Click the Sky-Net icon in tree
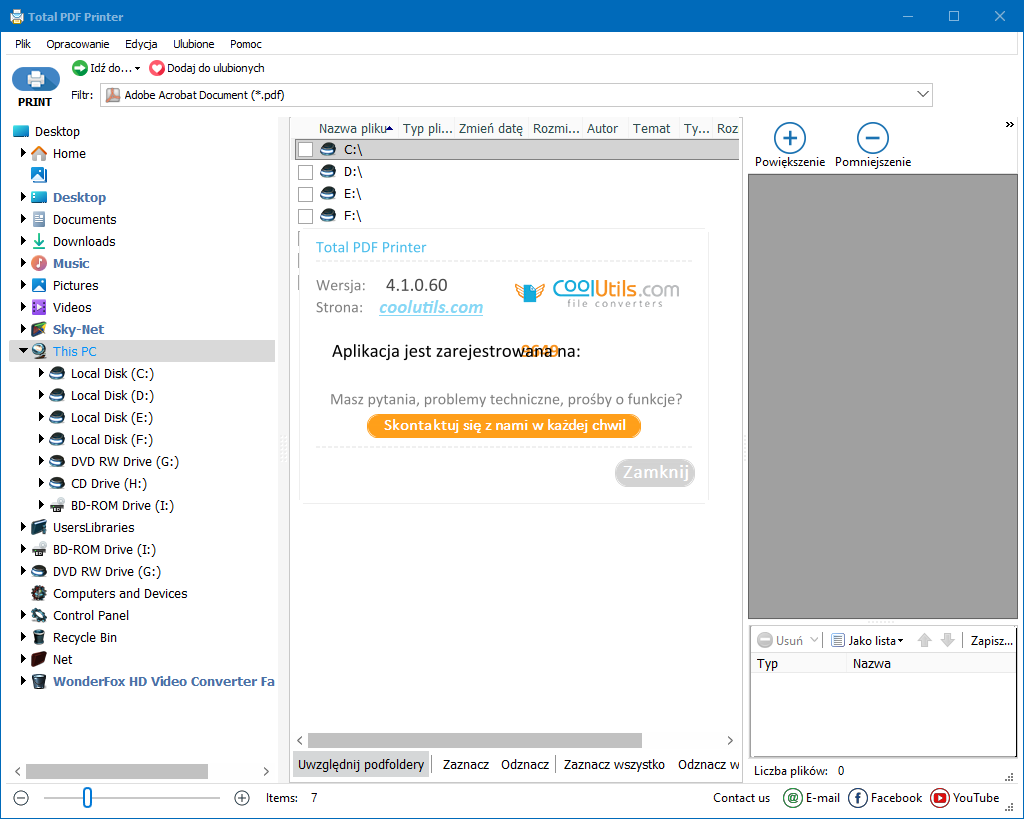The image size is (1024, 819). tap(39, 329)
